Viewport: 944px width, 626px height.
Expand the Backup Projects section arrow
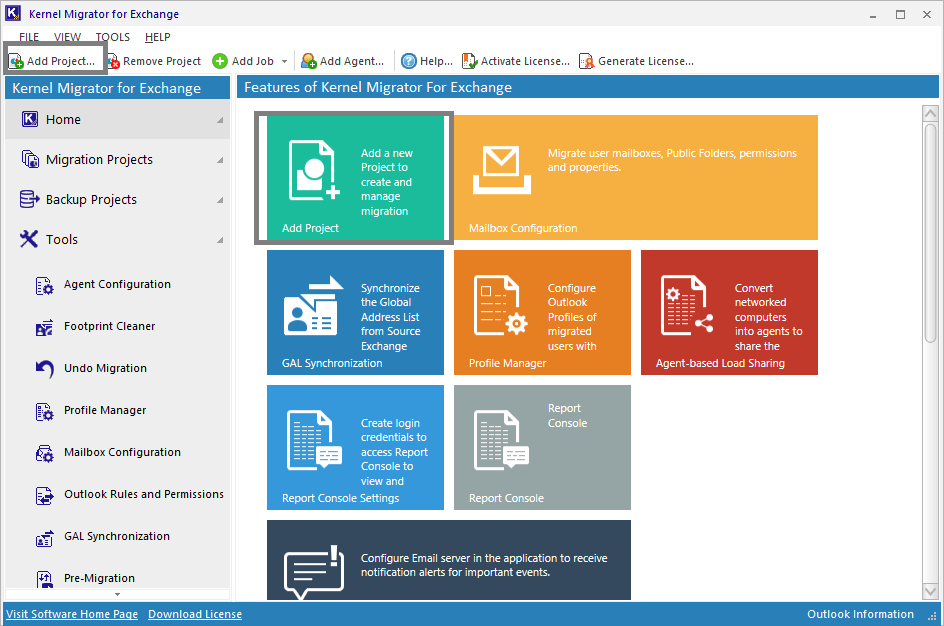coord(220,200)
